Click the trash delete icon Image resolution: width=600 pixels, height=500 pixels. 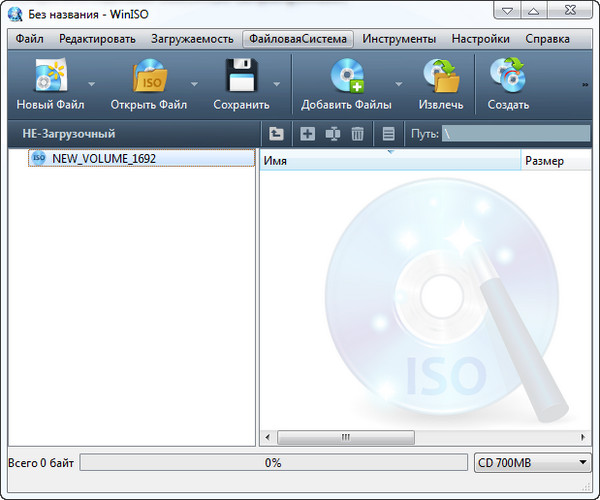click(357, 134)
